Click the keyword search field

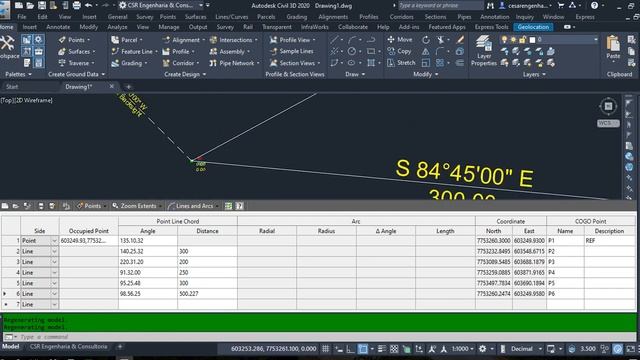pyautogui.click(x=440, y=5)
